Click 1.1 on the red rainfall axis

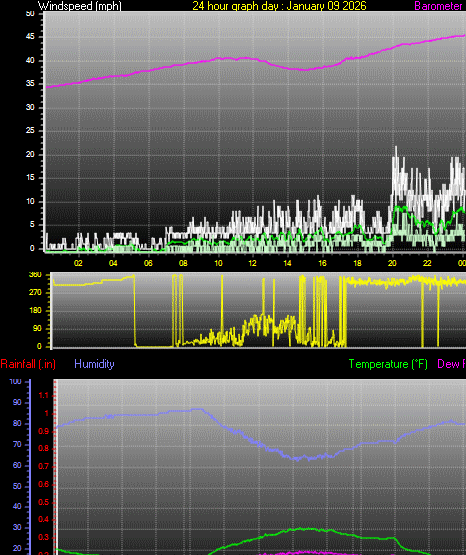[x=43, y=395]
